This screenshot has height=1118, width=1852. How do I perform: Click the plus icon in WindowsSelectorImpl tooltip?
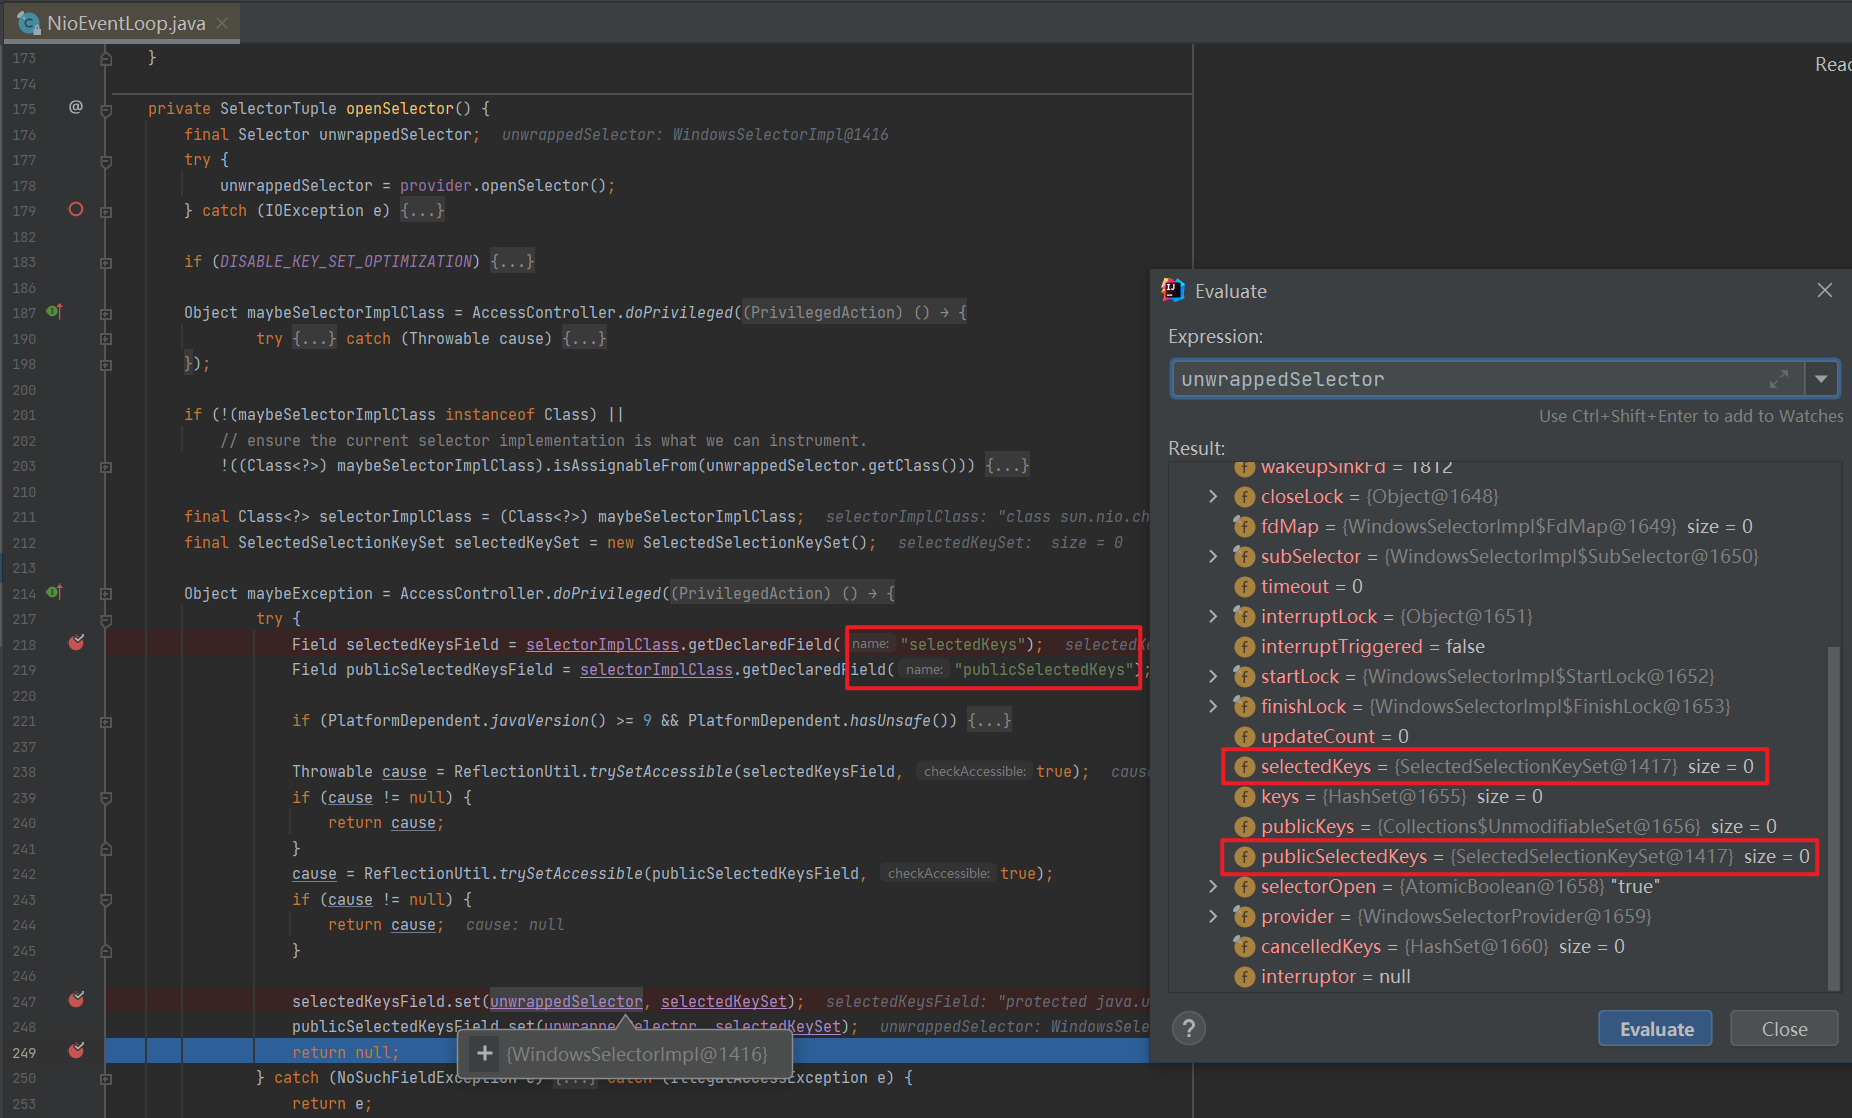click(485, 1054)
